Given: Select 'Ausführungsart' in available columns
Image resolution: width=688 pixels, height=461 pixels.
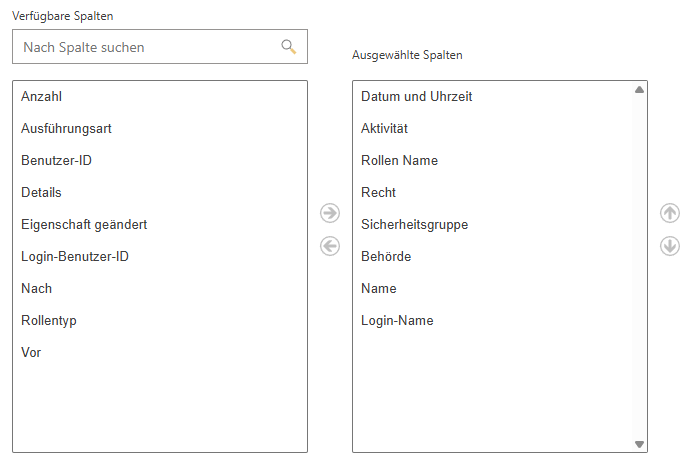Looking at the screenshot, I should pyautogui.click(x=66, y=129).
